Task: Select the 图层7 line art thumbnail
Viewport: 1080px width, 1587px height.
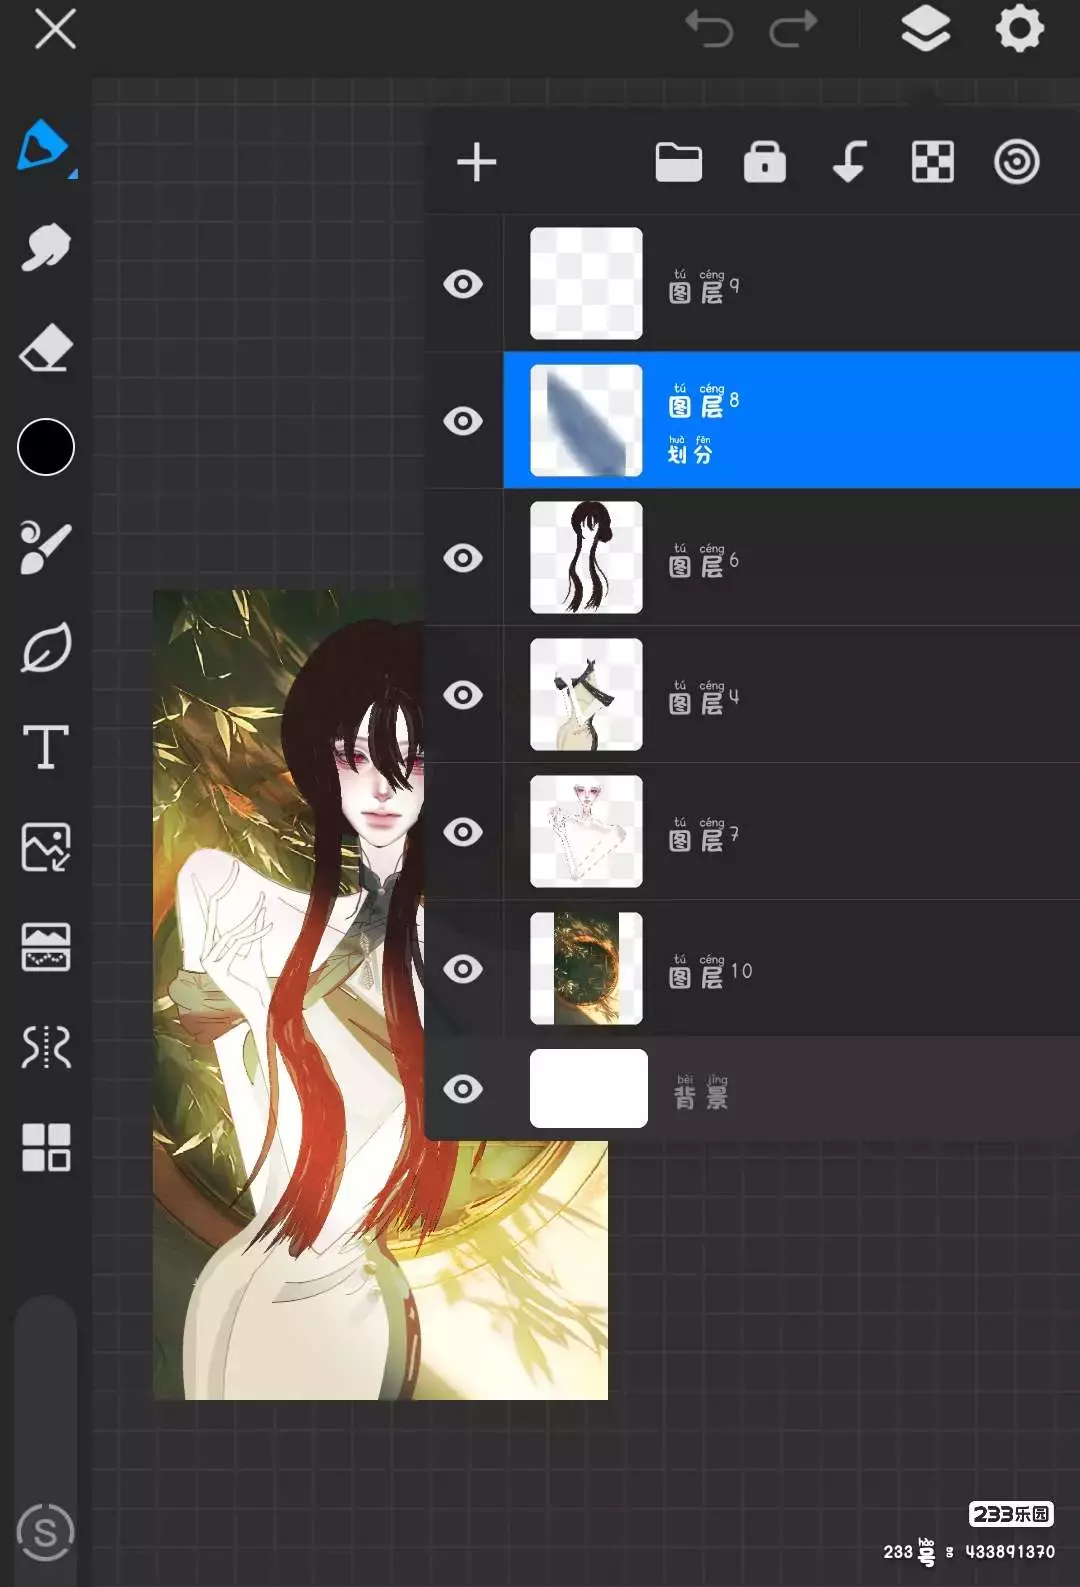Action: coord(586,831)
